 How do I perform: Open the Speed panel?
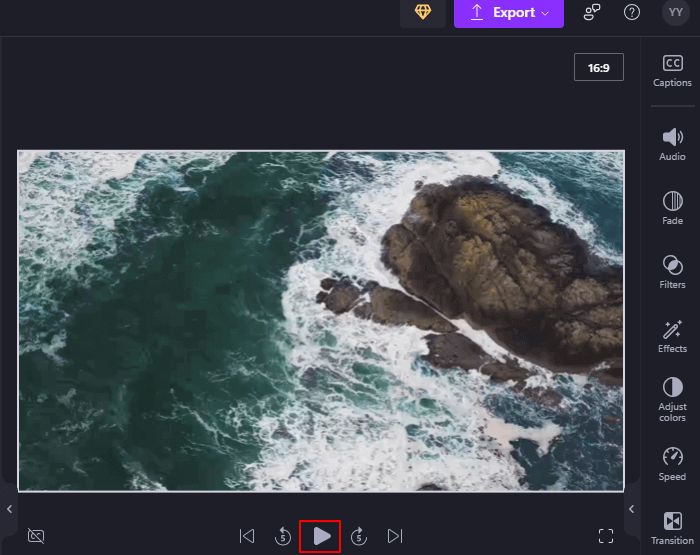click(672, 464)
